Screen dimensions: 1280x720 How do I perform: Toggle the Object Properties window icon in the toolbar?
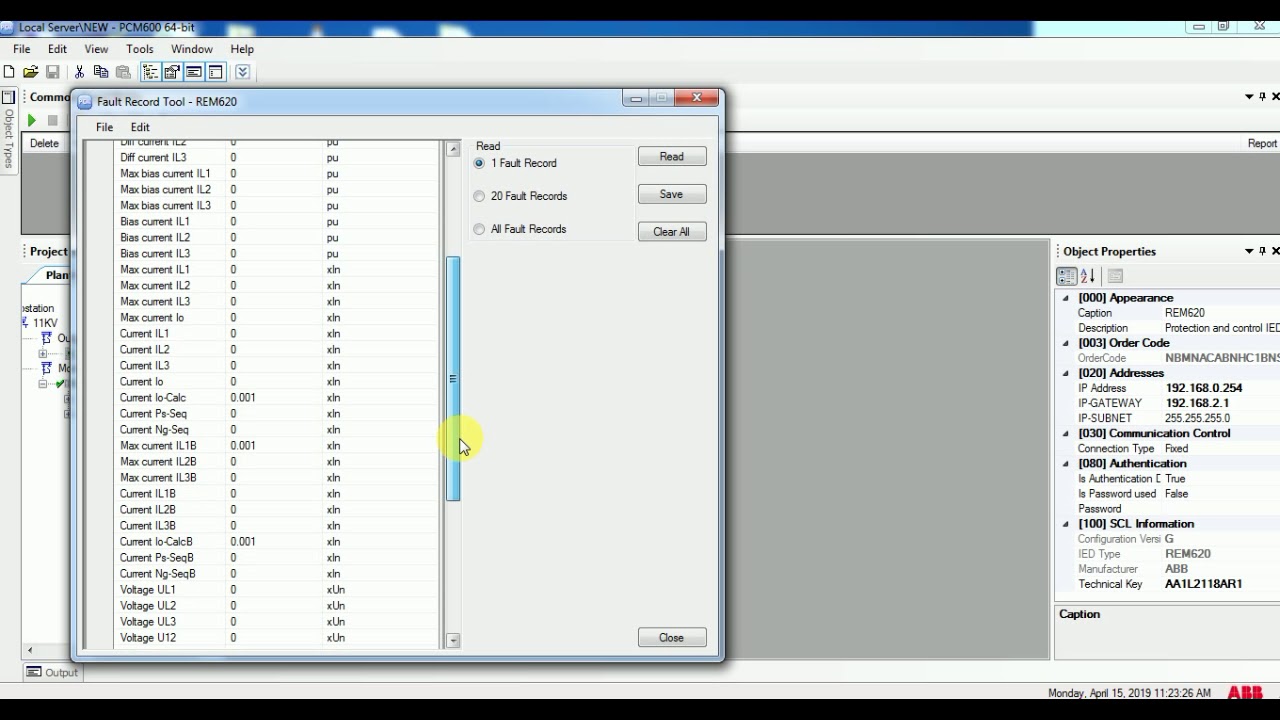pos(172,72)
